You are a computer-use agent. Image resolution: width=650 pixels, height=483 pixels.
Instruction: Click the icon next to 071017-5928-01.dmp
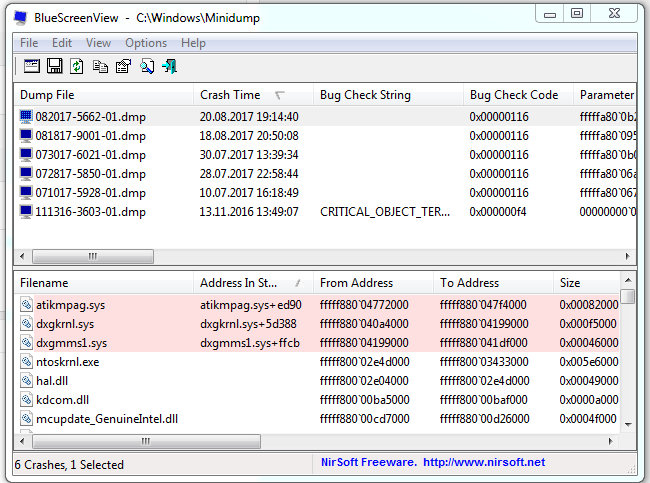coord(26,193)
